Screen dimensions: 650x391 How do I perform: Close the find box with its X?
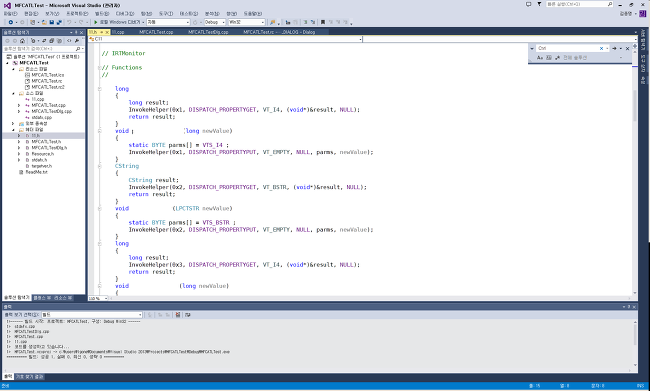(628, 49)
